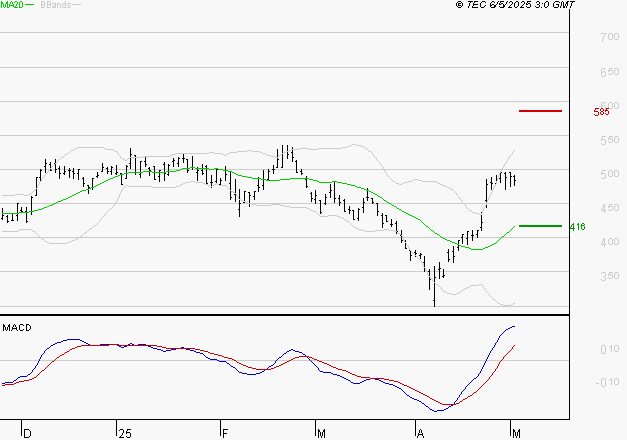Image resolution: width=627 pixels, height=440 pixels.
Task: Click the green support line marker
Action: tap(540, 226)
